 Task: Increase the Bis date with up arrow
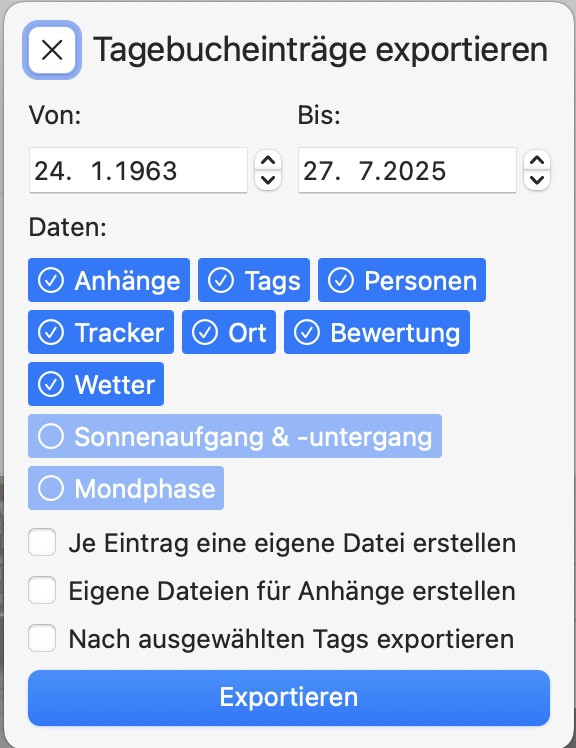tap(537, 161)
